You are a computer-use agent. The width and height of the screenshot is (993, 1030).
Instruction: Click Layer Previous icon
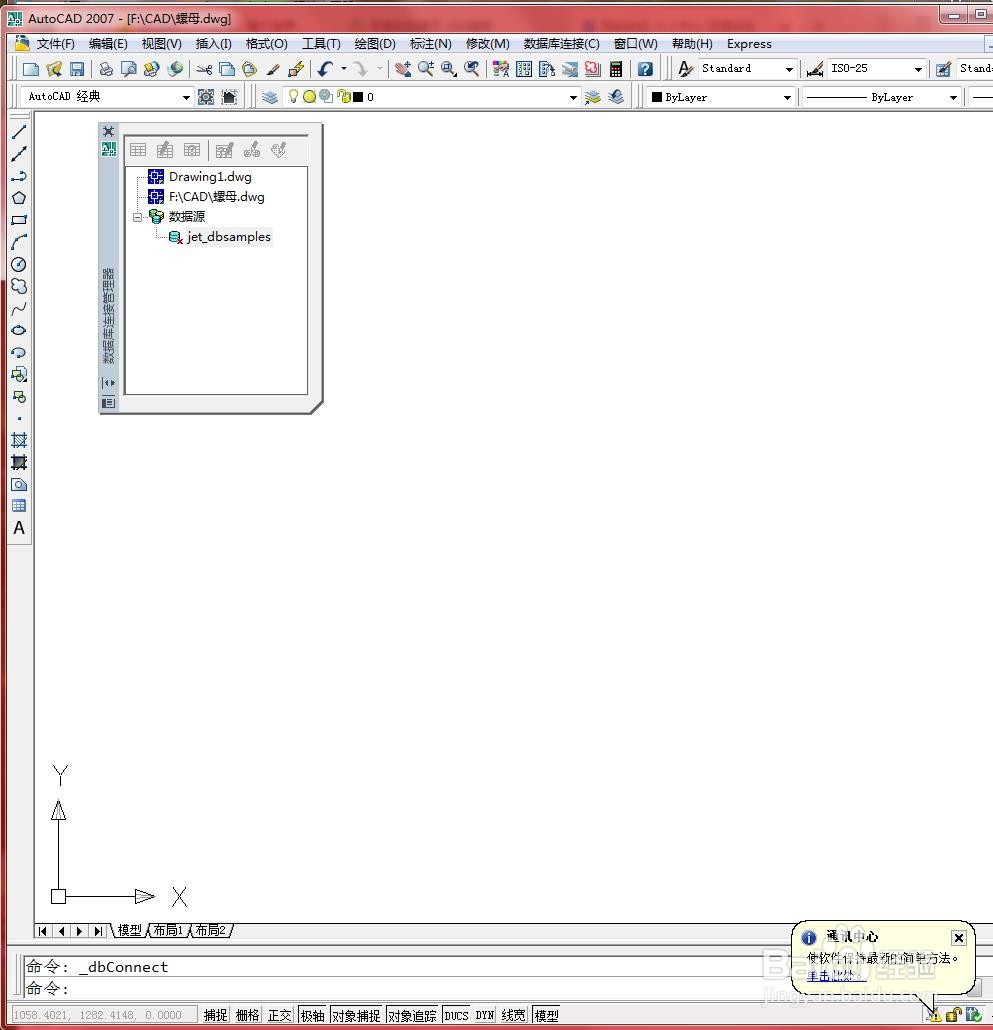point(615,97)
